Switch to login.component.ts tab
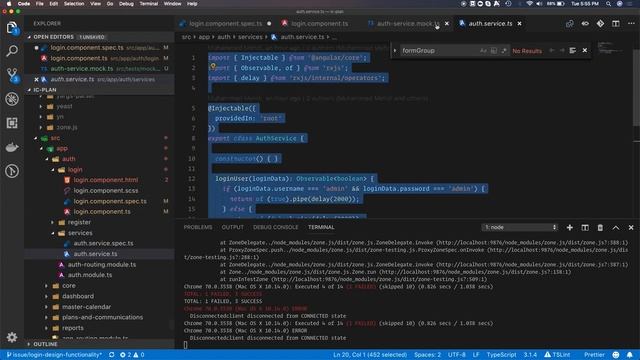This screenshot has width=640, height=360. pos(319,24)
